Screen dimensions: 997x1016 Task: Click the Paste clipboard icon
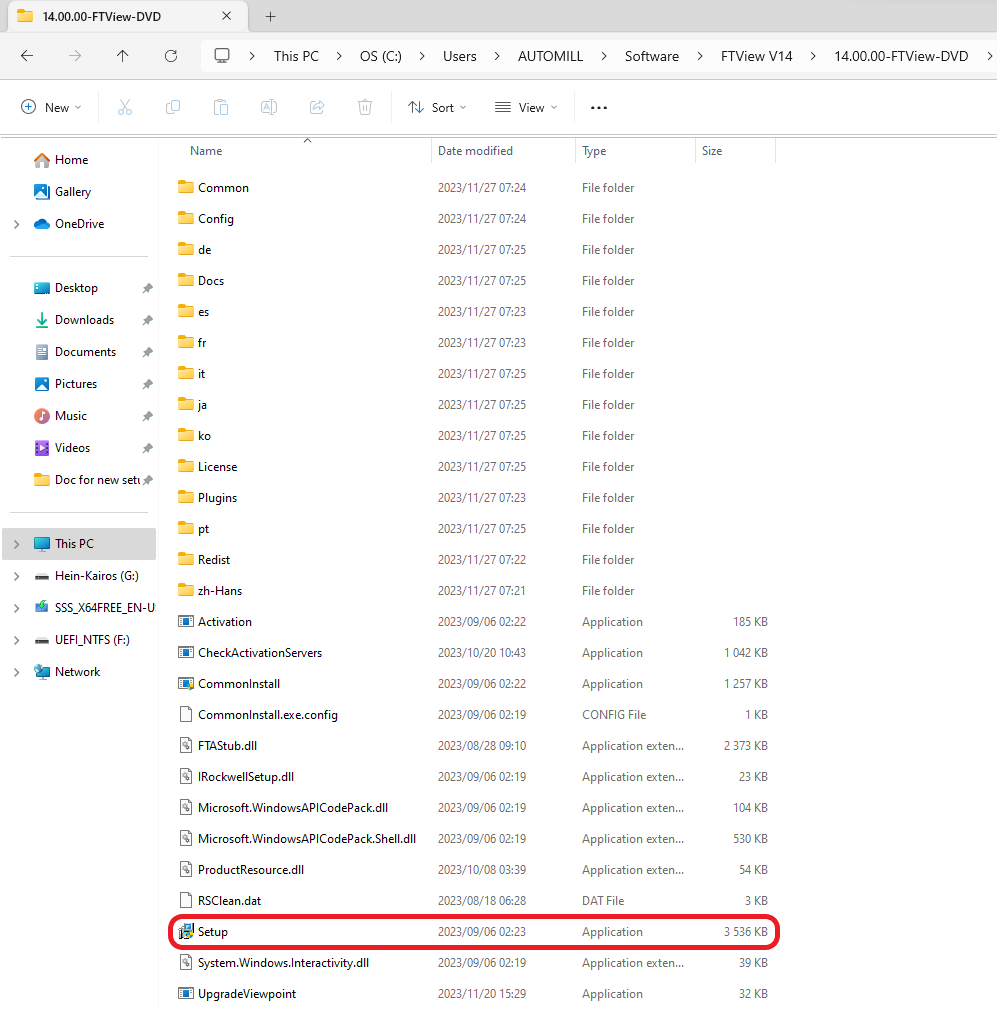tap(221, 108)
